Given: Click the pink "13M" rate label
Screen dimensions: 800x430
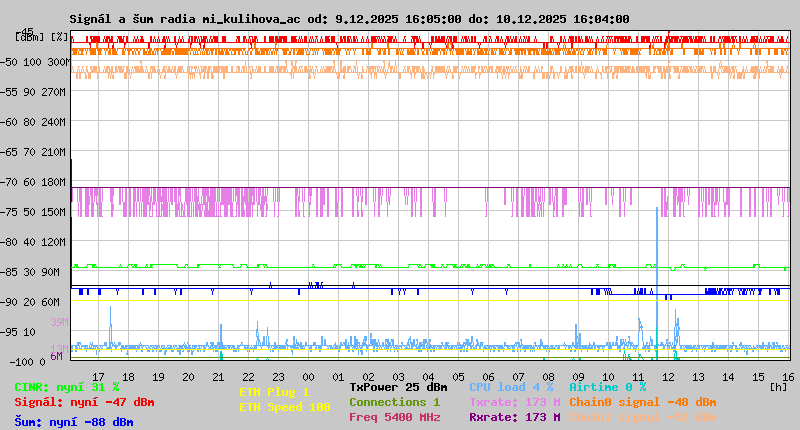Looking at the screenshot, I should (59, 348).
